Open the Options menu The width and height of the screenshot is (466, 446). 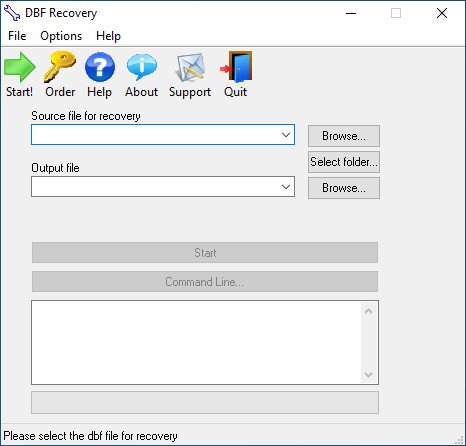click(61, 36)
